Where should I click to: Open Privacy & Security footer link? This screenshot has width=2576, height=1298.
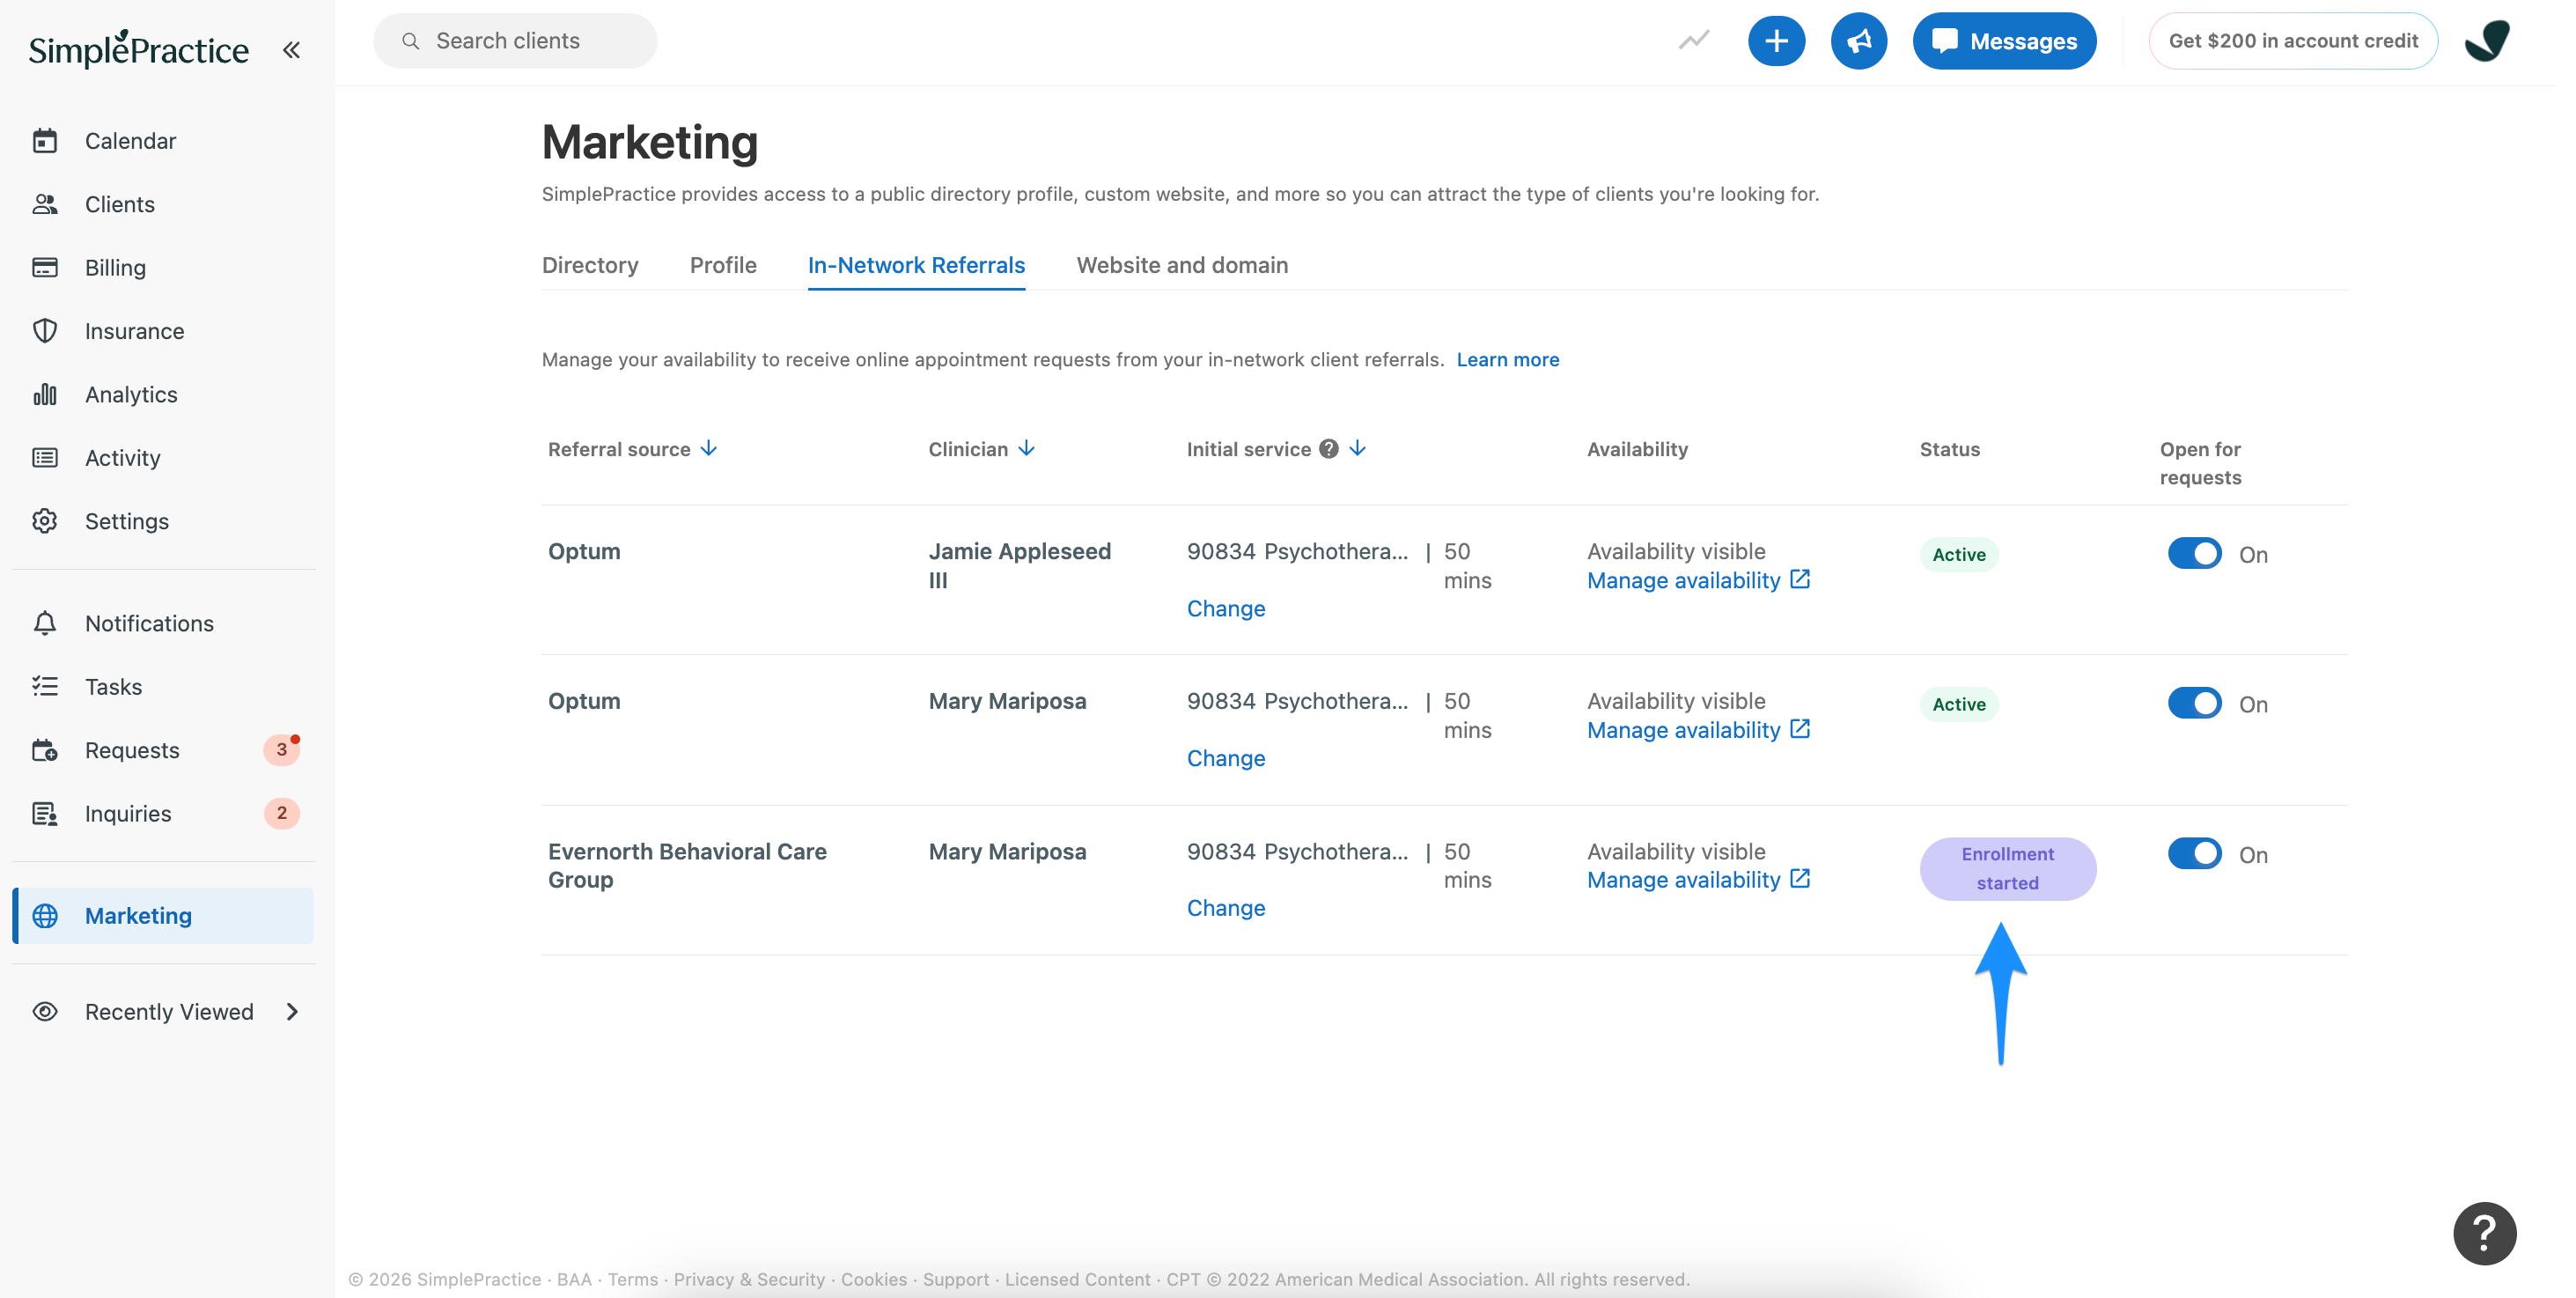pyautogui.click(x=748, y=1279)
